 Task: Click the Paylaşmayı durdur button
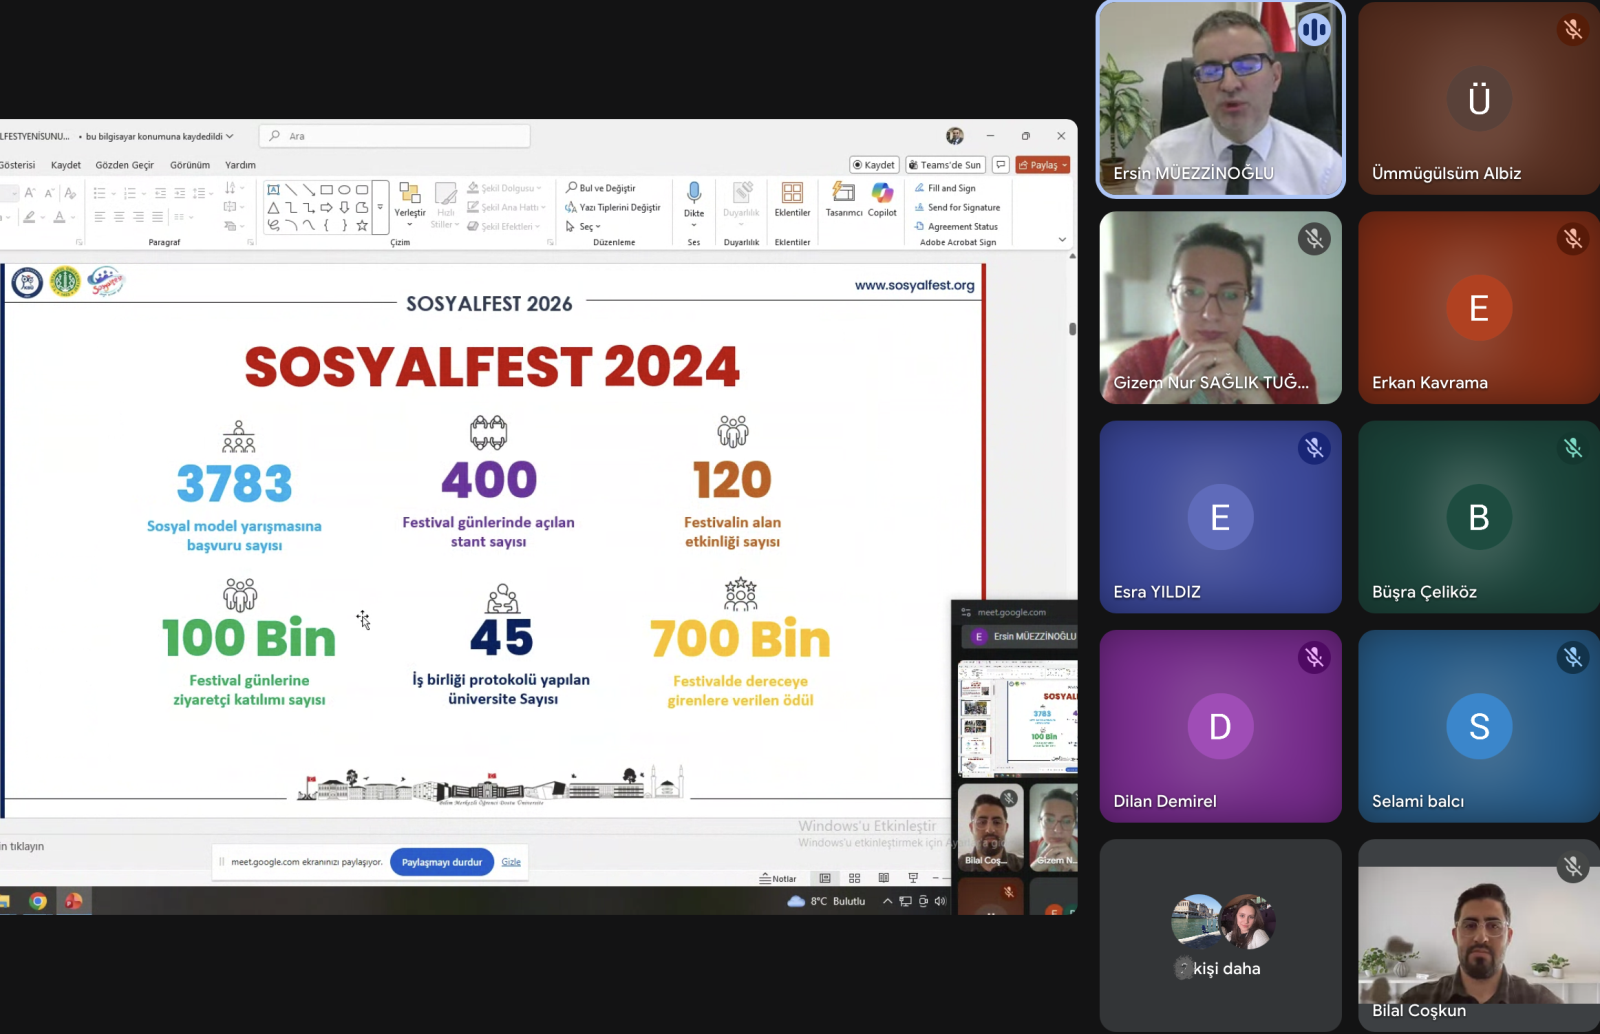(441, 862)
